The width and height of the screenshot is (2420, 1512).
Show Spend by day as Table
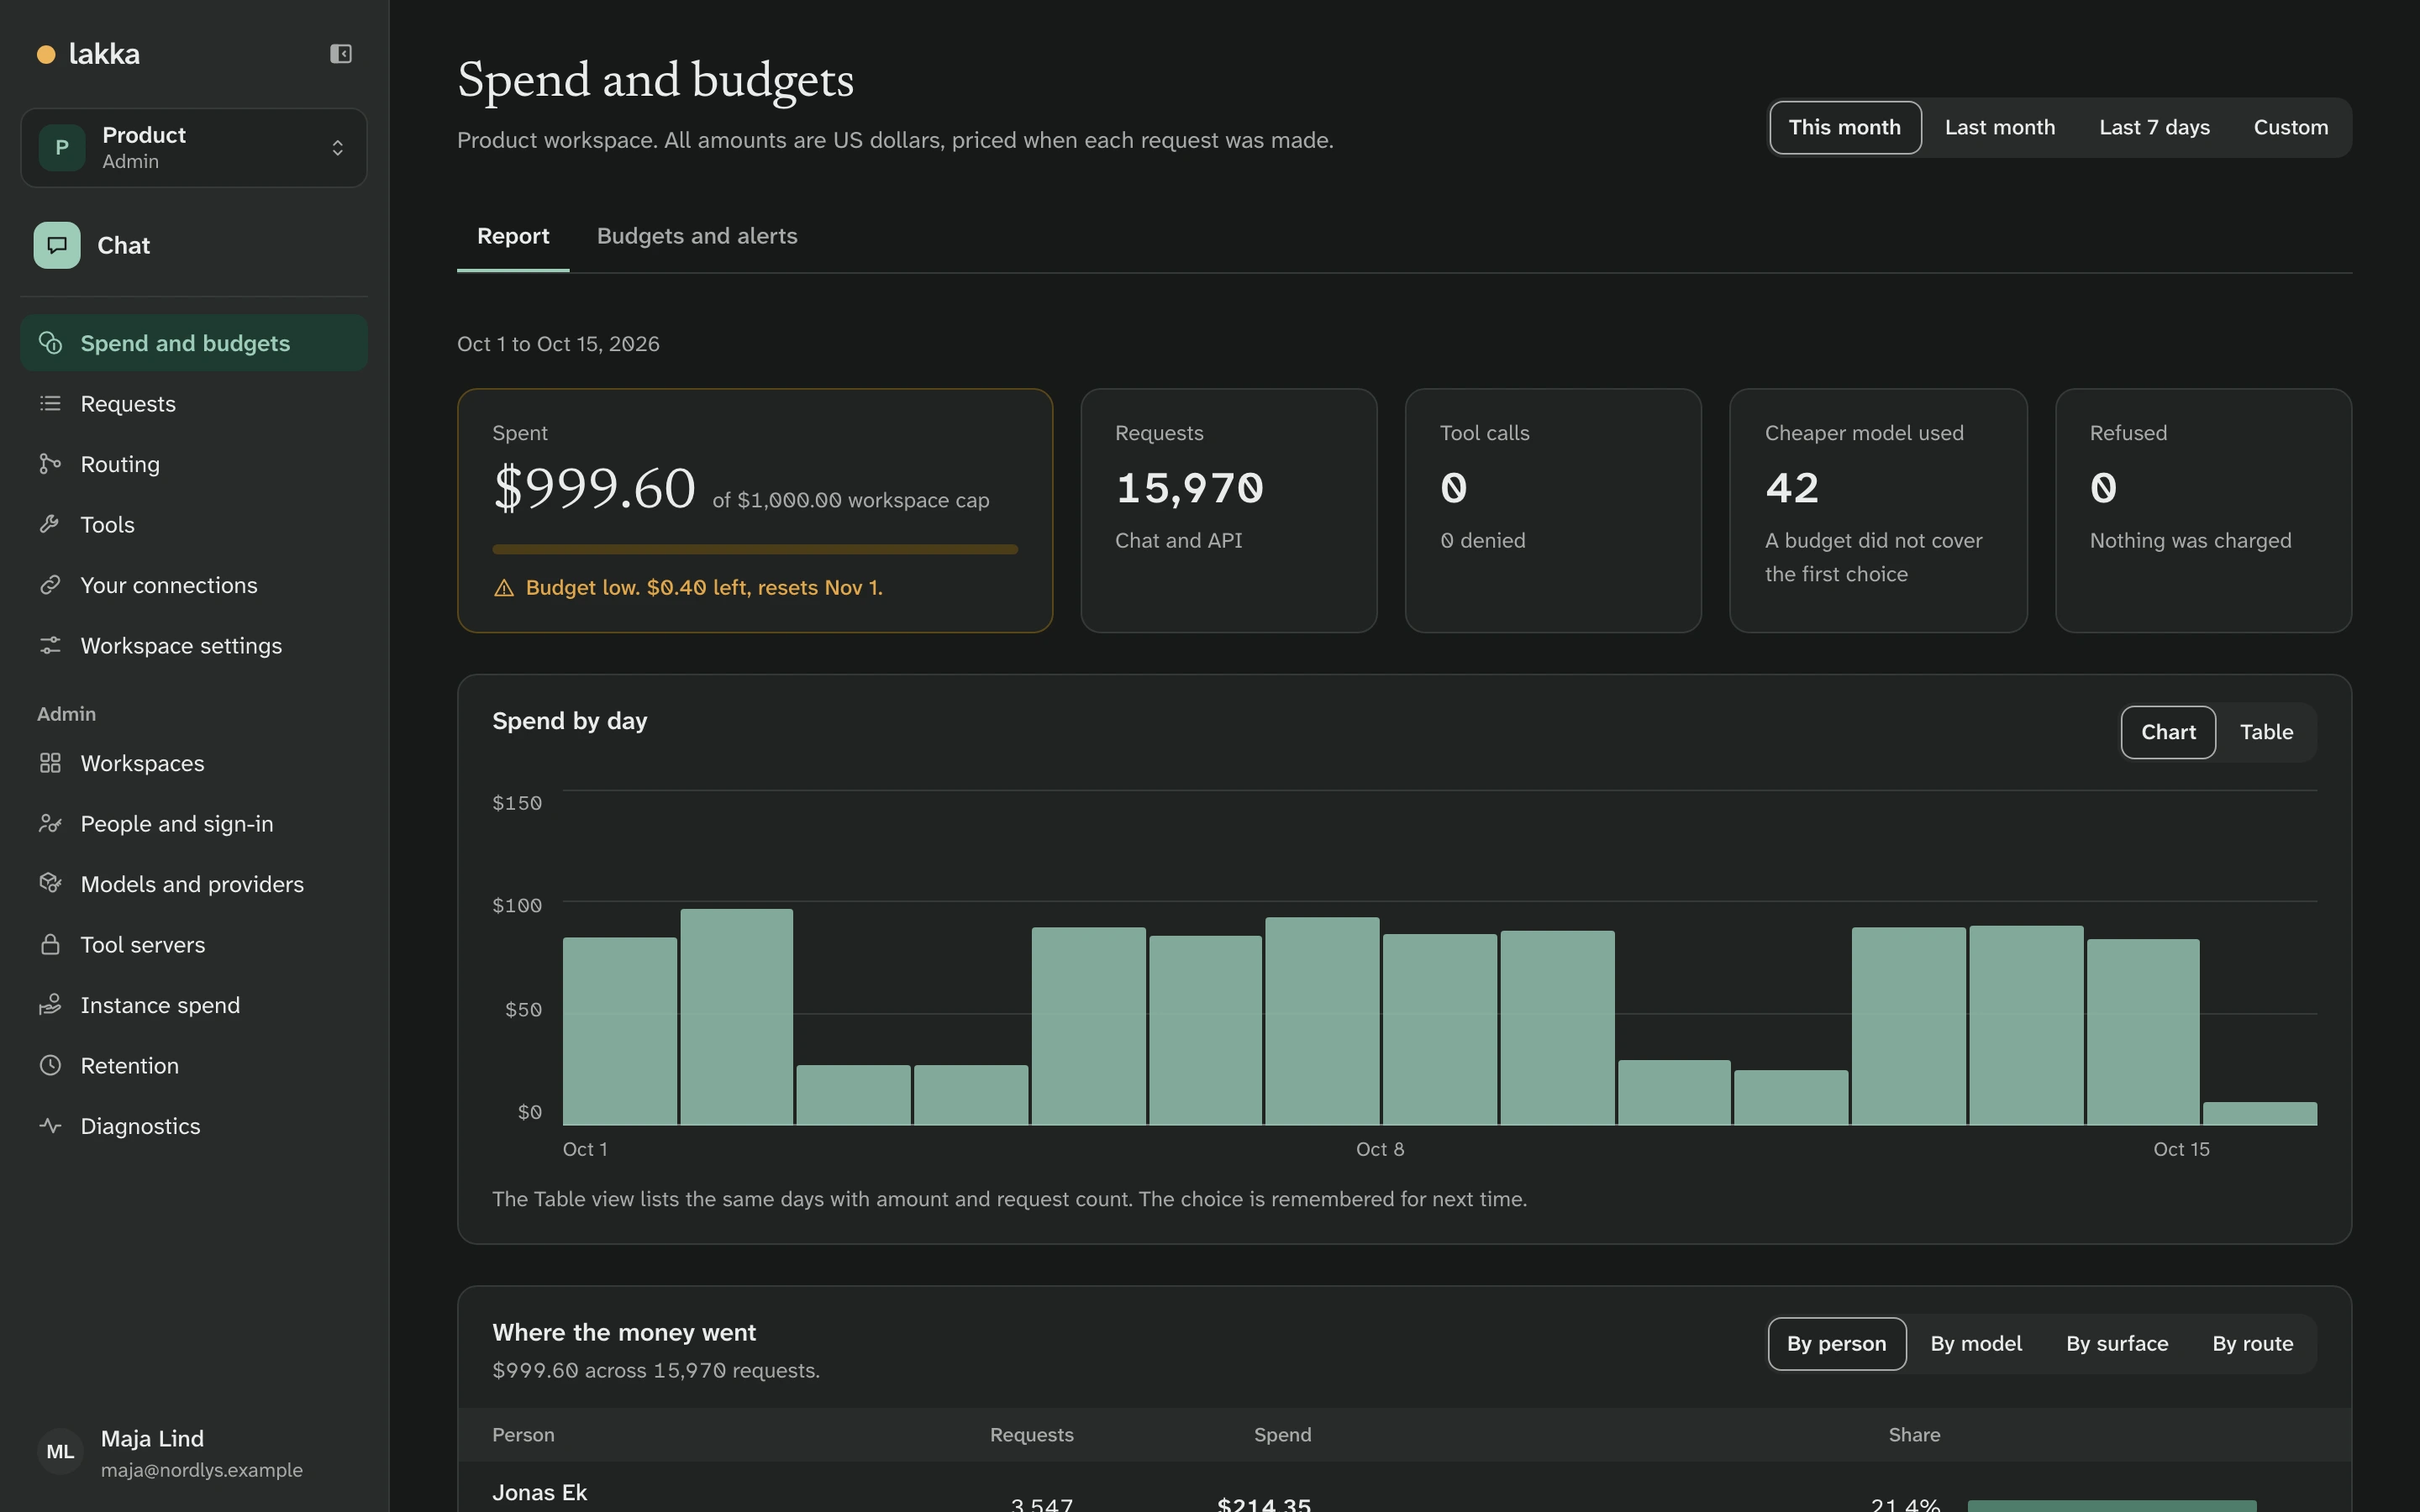pos(2266,732)
